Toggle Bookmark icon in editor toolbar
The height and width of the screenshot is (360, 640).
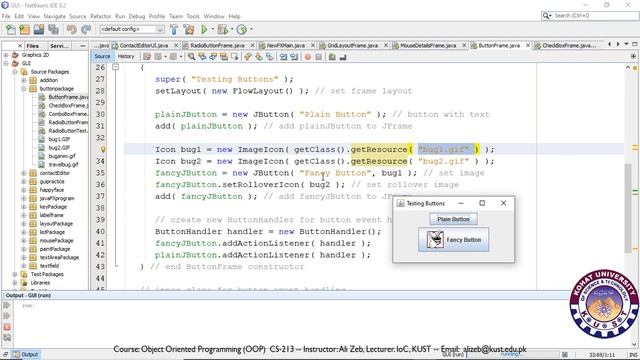(x=269, y=57)
